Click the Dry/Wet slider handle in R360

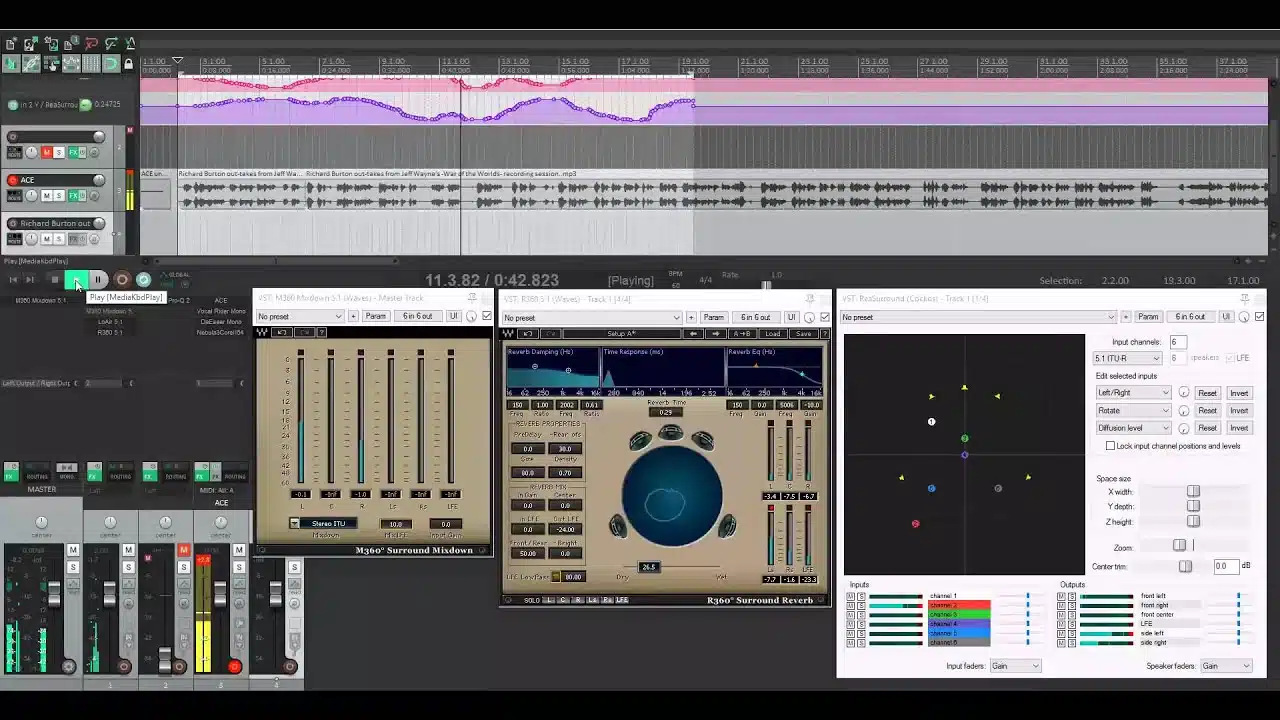[649, 567]
